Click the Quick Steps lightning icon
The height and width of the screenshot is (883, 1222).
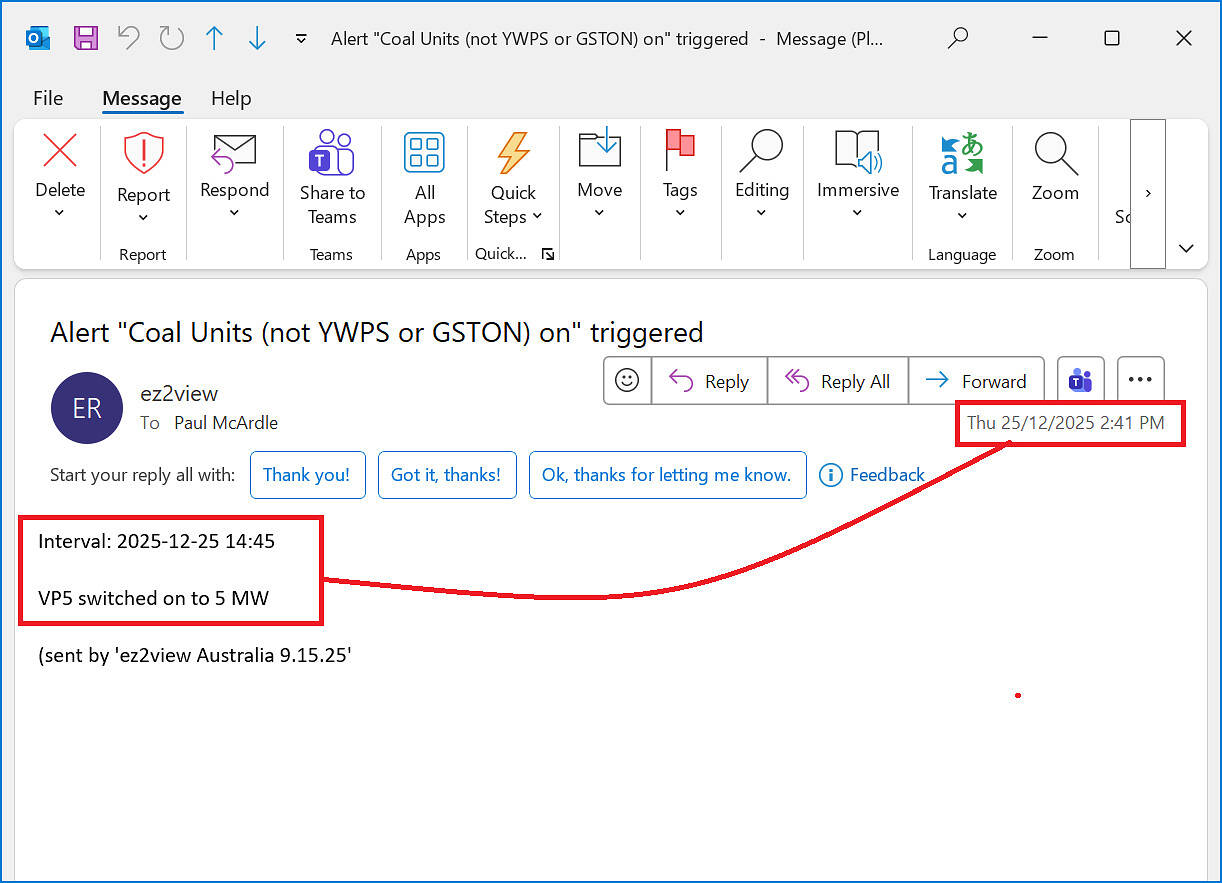tap(513, 153)
